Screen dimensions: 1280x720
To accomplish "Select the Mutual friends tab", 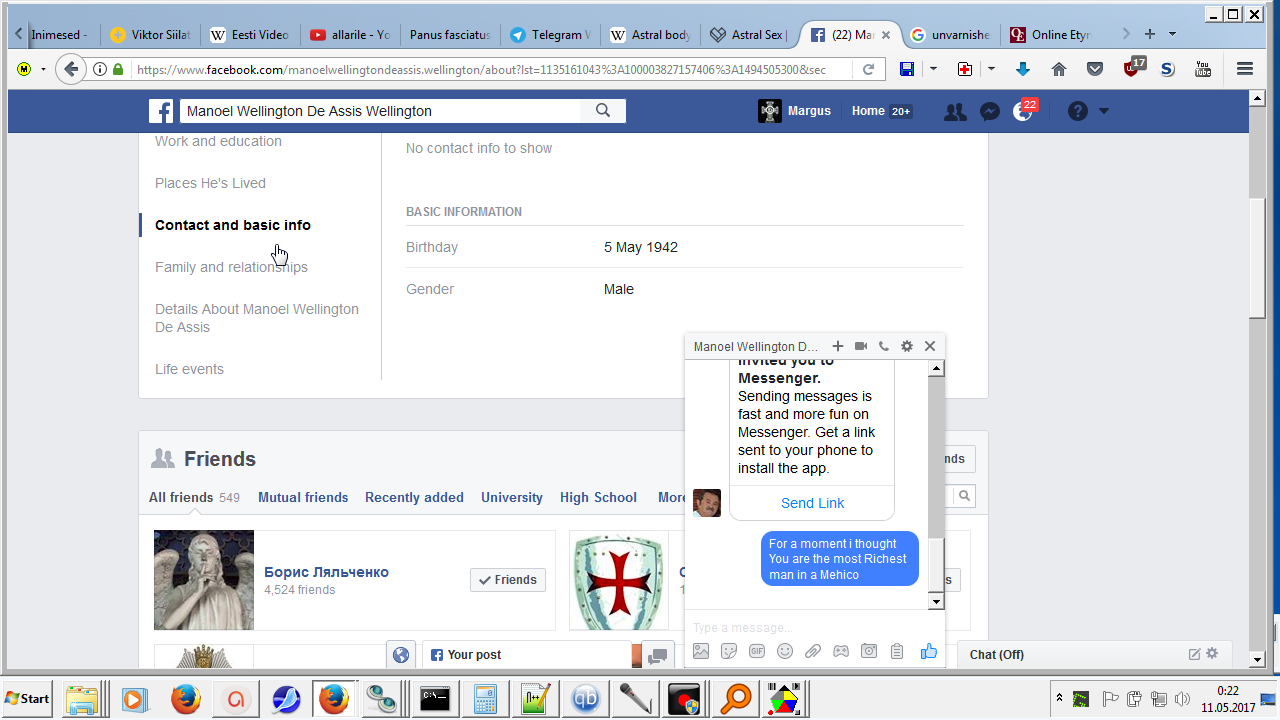I will coord(303,497).
